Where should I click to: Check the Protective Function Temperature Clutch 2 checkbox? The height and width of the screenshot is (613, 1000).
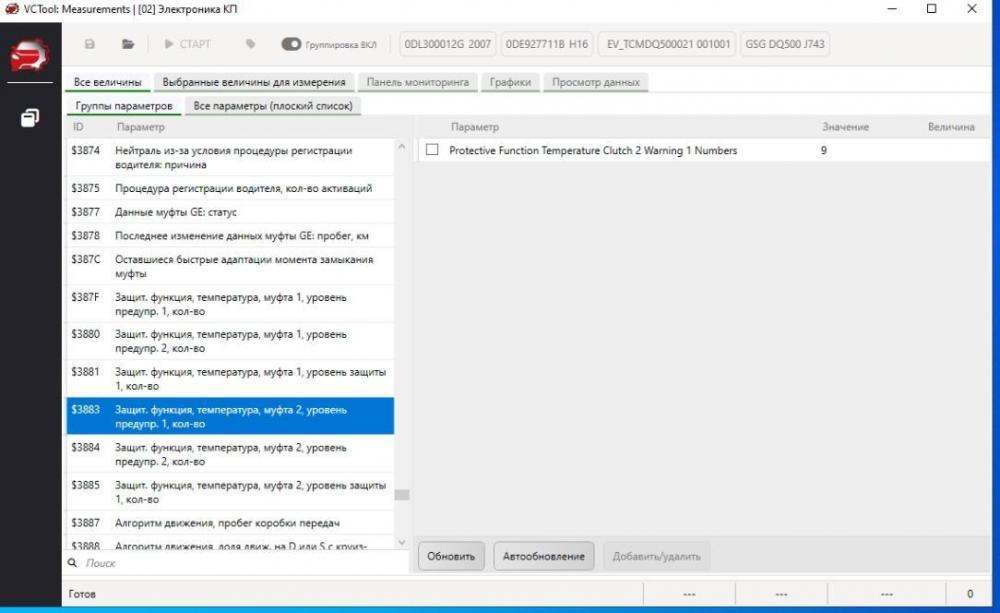[x=432, y=151]
